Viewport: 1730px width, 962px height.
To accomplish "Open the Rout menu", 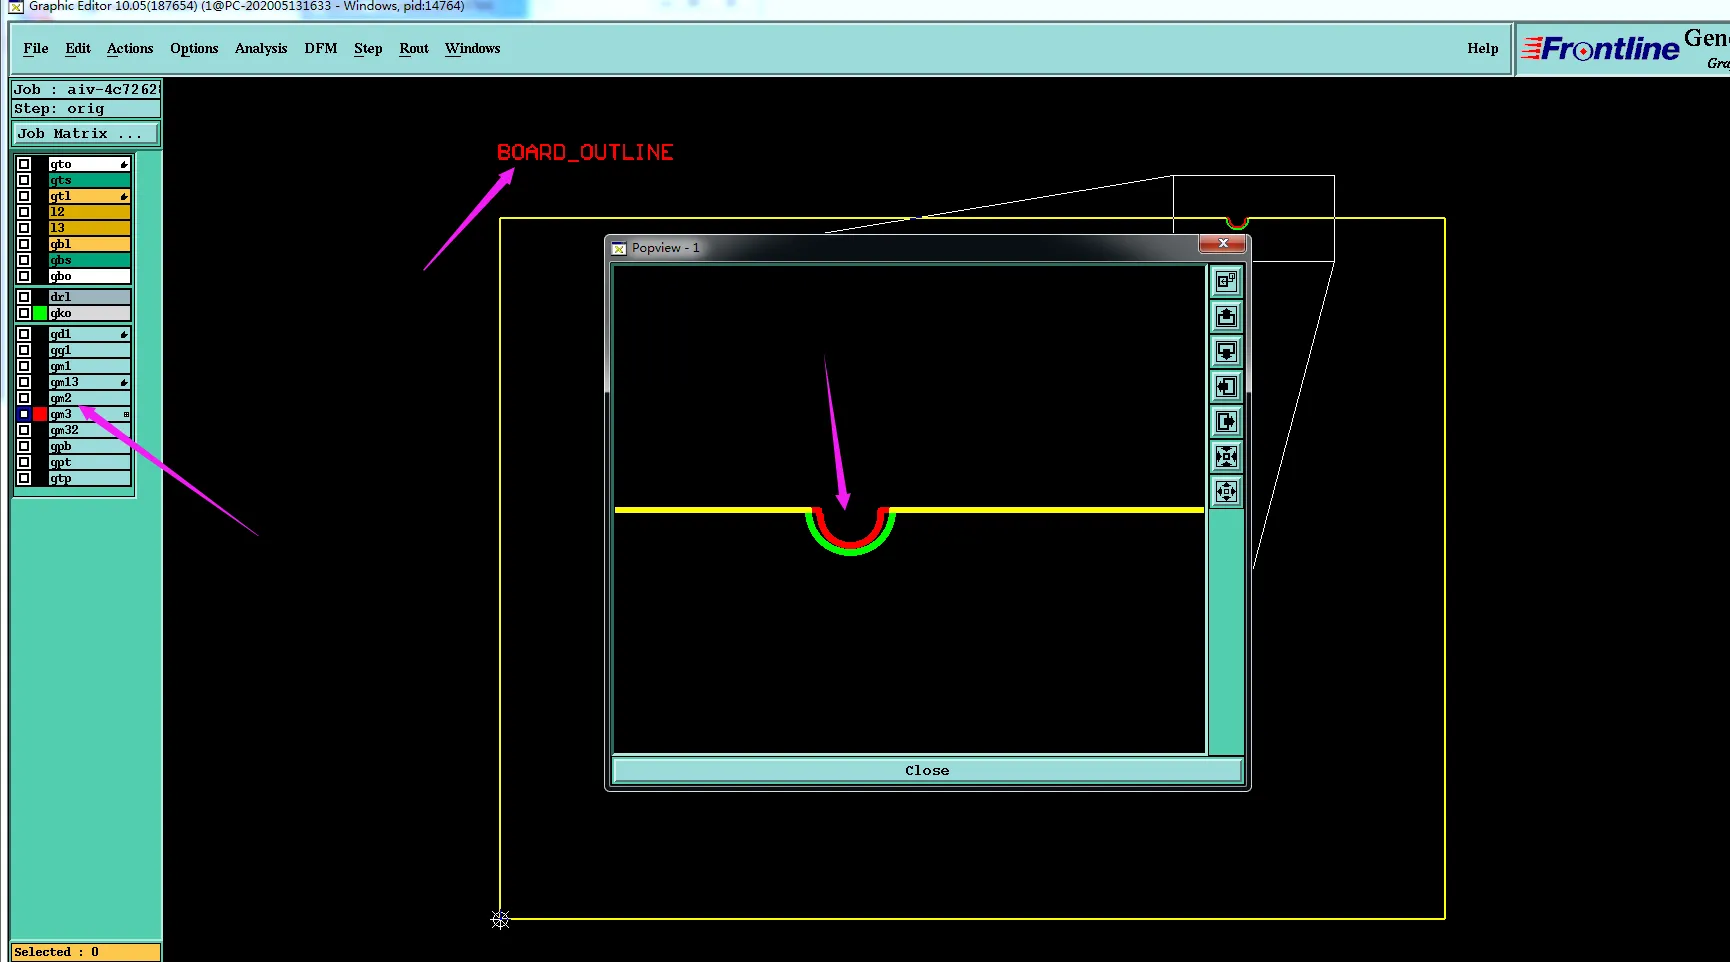I will [x=414, y=48].
